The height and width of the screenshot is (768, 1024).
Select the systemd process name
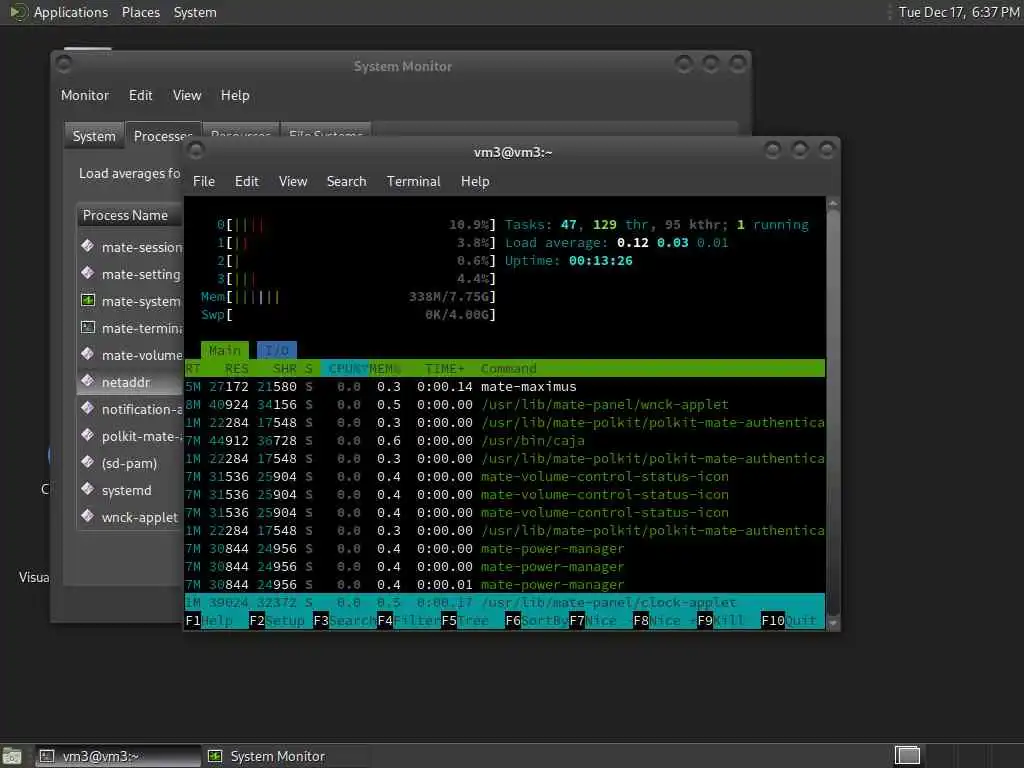click(126, 490)
